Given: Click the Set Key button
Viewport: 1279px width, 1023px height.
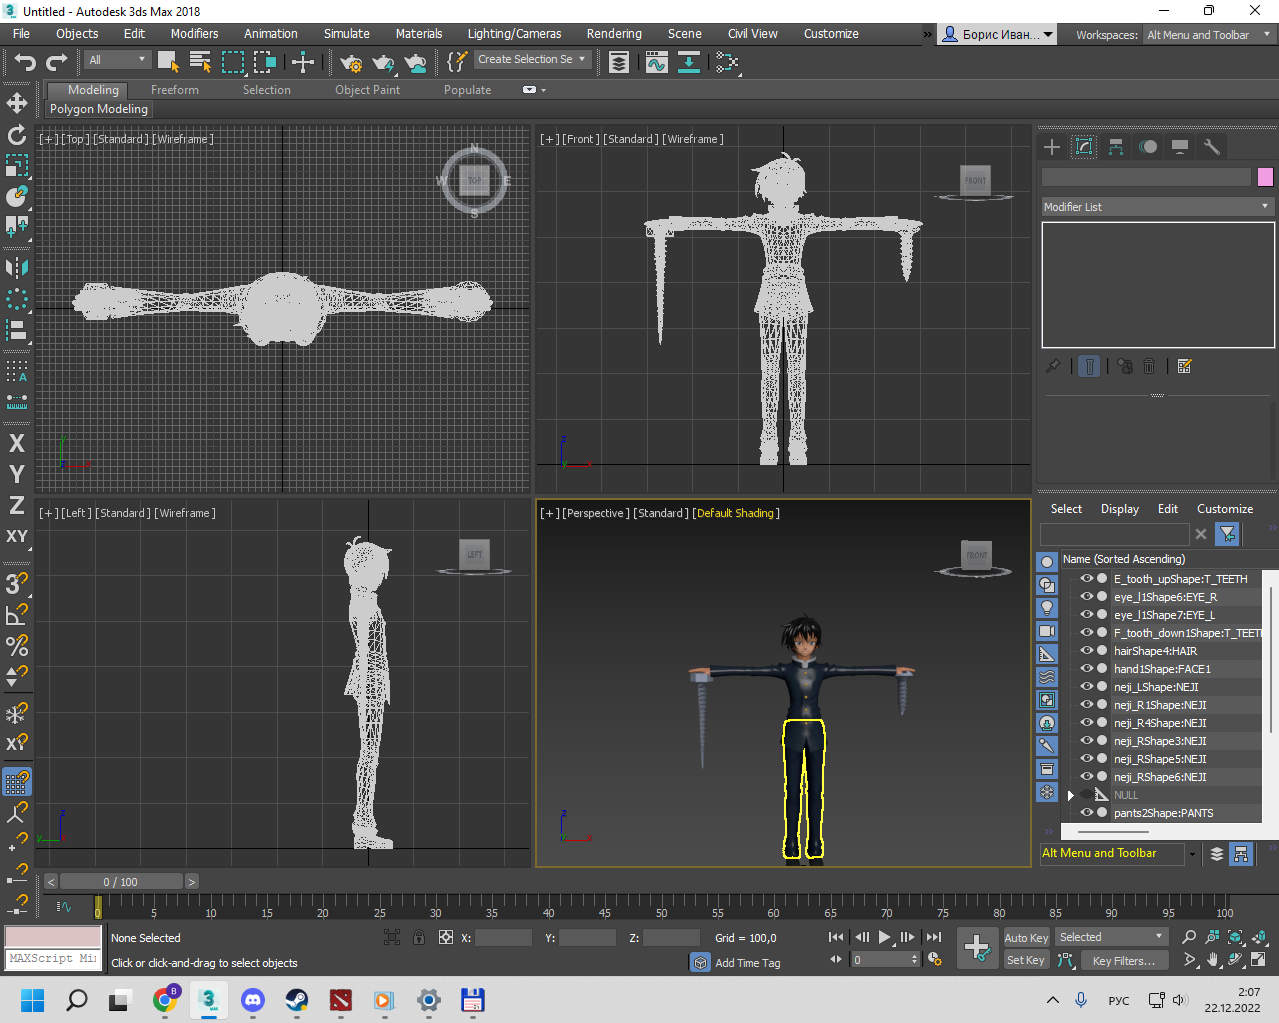Looking at the screenshot, I should [x=1026, y=960].
